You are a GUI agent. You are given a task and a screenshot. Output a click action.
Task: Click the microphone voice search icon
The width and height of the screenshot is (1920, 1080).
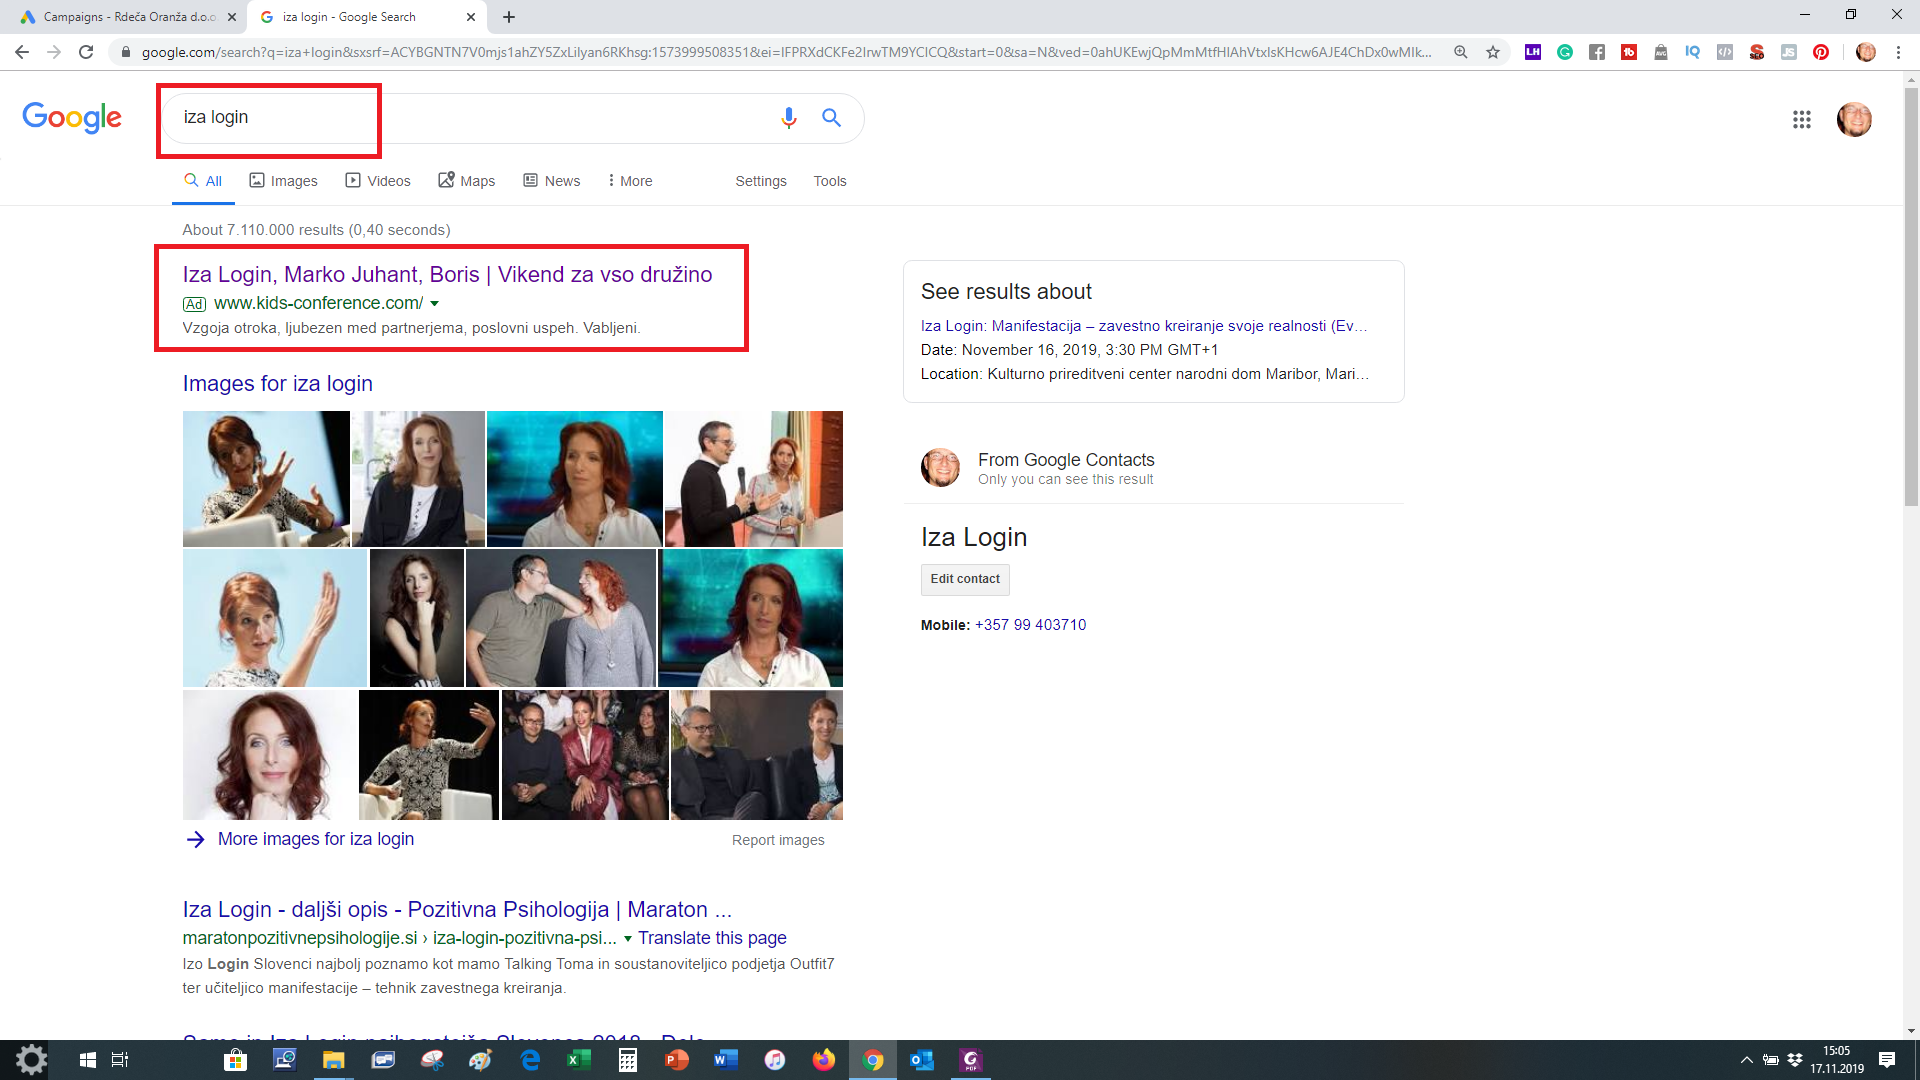click(788, 118)
